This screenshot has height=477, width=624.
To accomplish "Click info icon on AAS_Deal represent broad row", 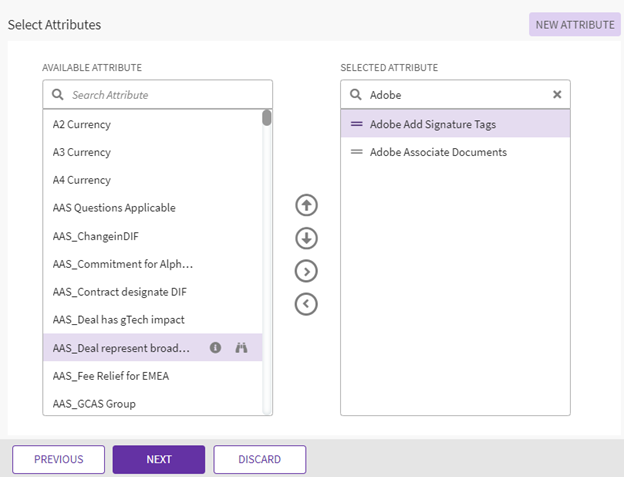I will tap(215, 348).
